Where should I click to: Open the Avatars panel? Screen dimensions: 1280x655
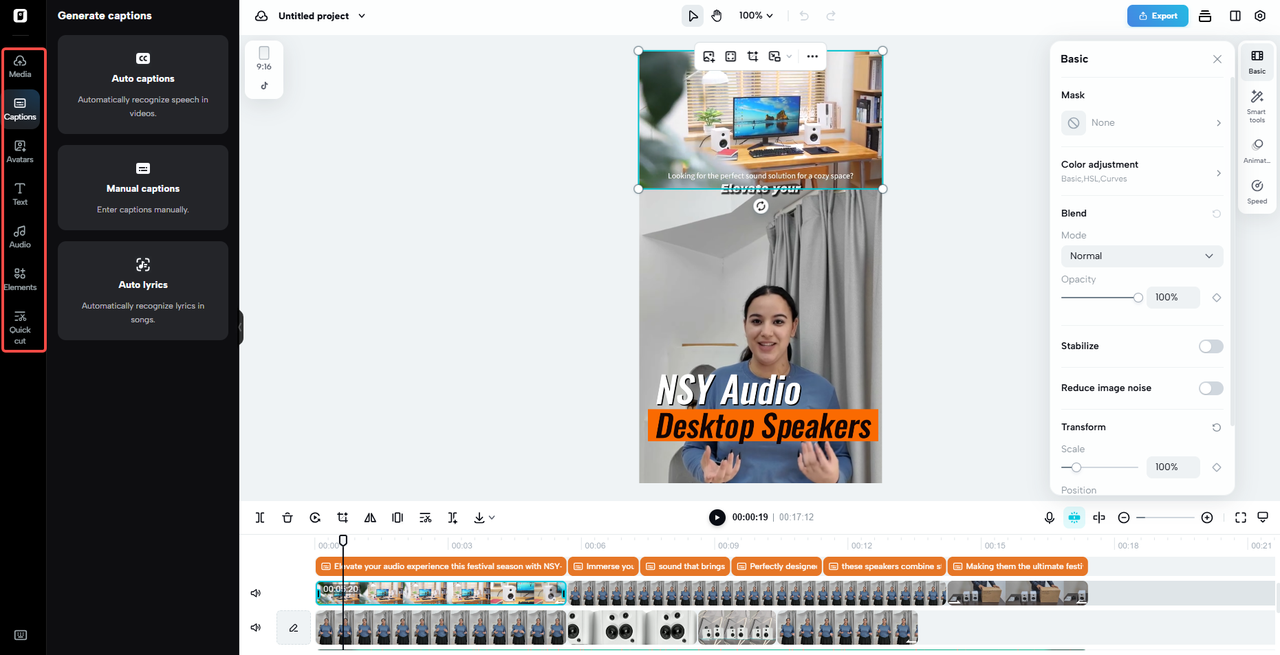(20, 151)
